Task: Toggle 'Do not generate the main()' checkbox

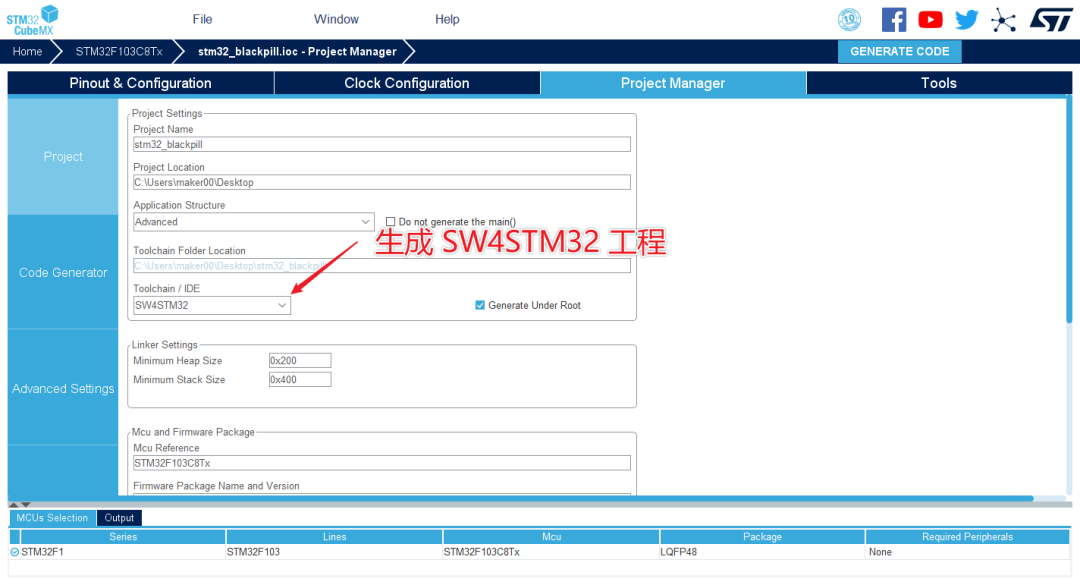Action: coord(391,222)
